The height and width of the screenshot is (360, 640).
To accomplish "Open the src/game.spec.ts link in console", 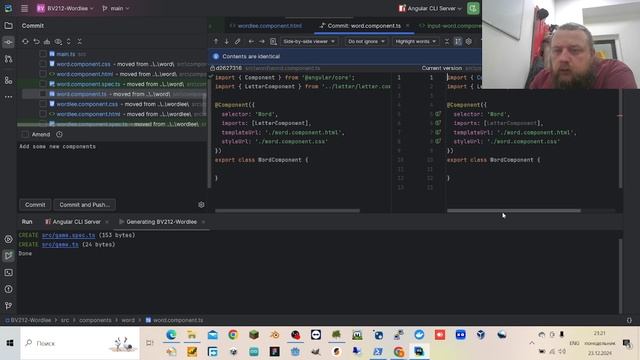I will [68, 235].
